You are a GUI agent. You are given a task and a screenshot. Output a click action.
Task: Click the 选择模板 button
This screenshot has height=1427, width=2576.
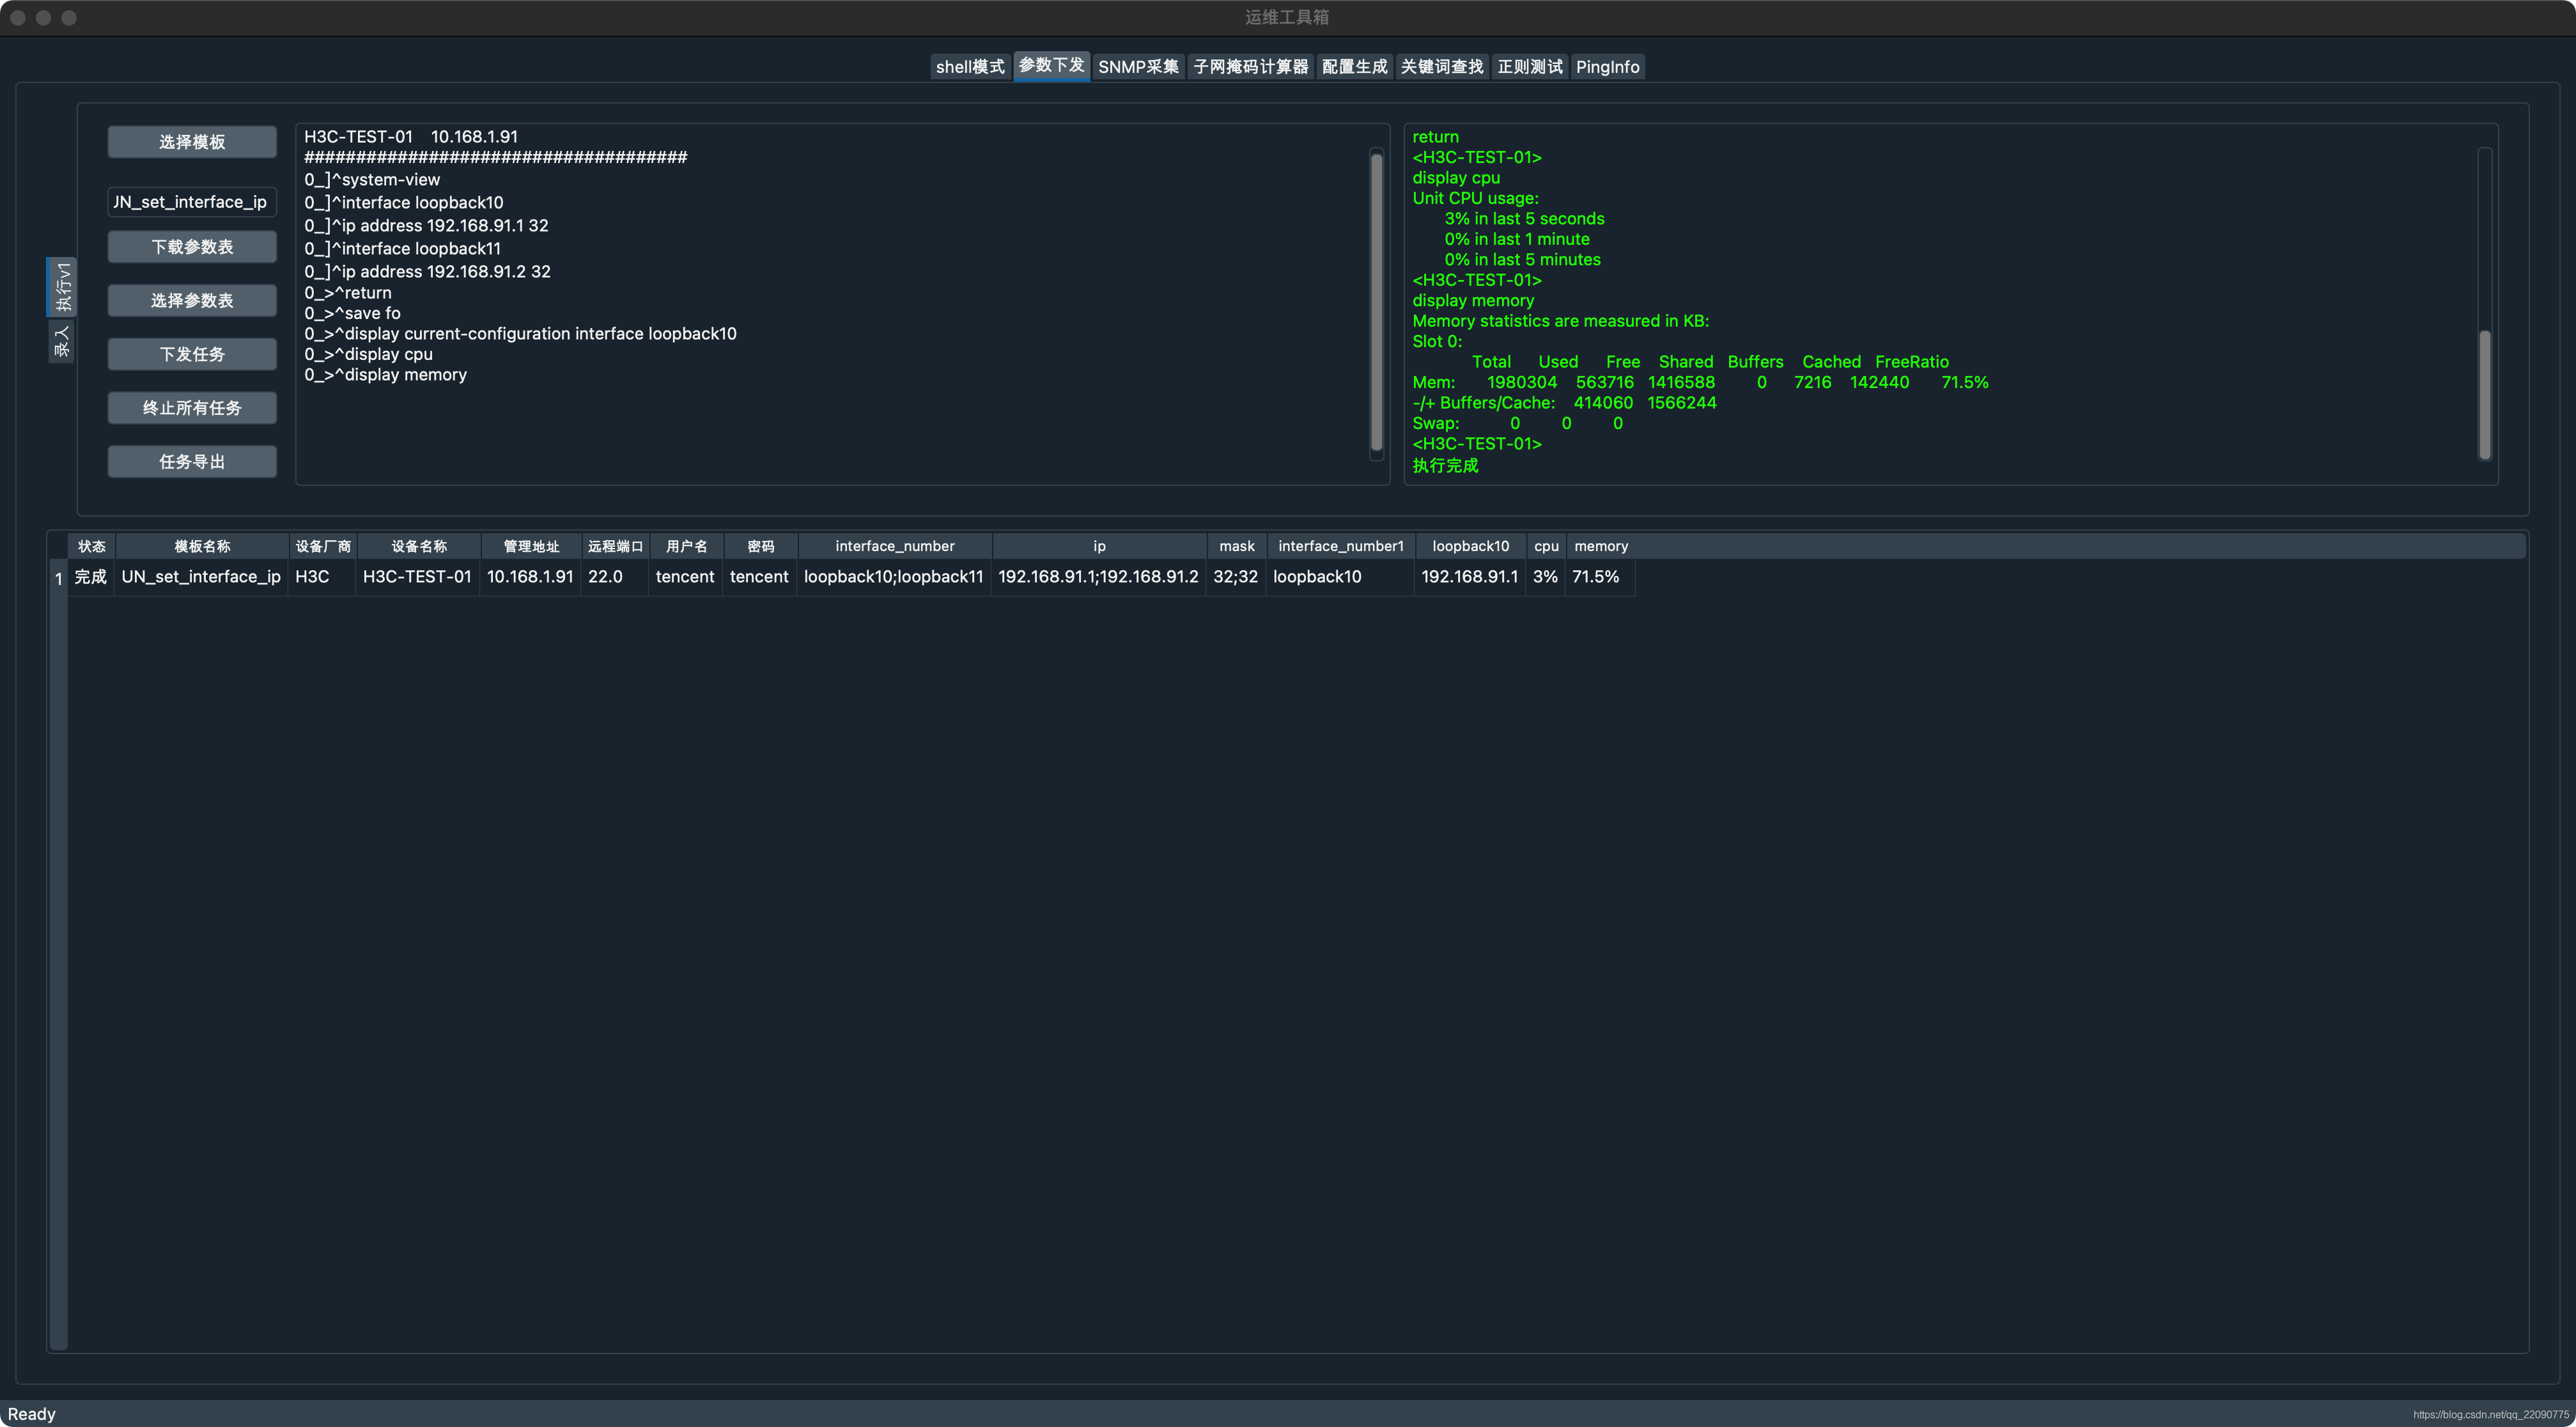[192, 142]
